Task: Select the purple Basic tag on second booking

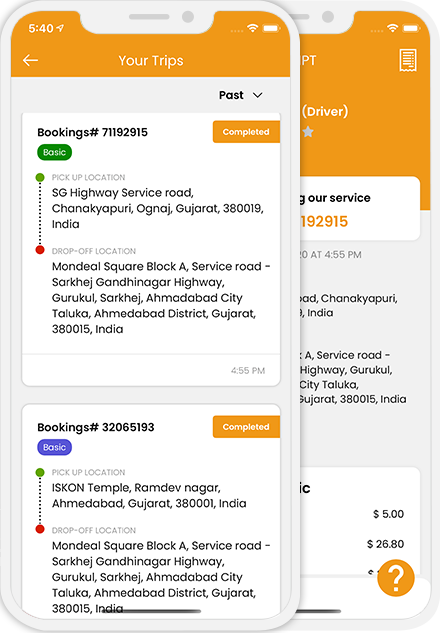Action: point(54,447)
